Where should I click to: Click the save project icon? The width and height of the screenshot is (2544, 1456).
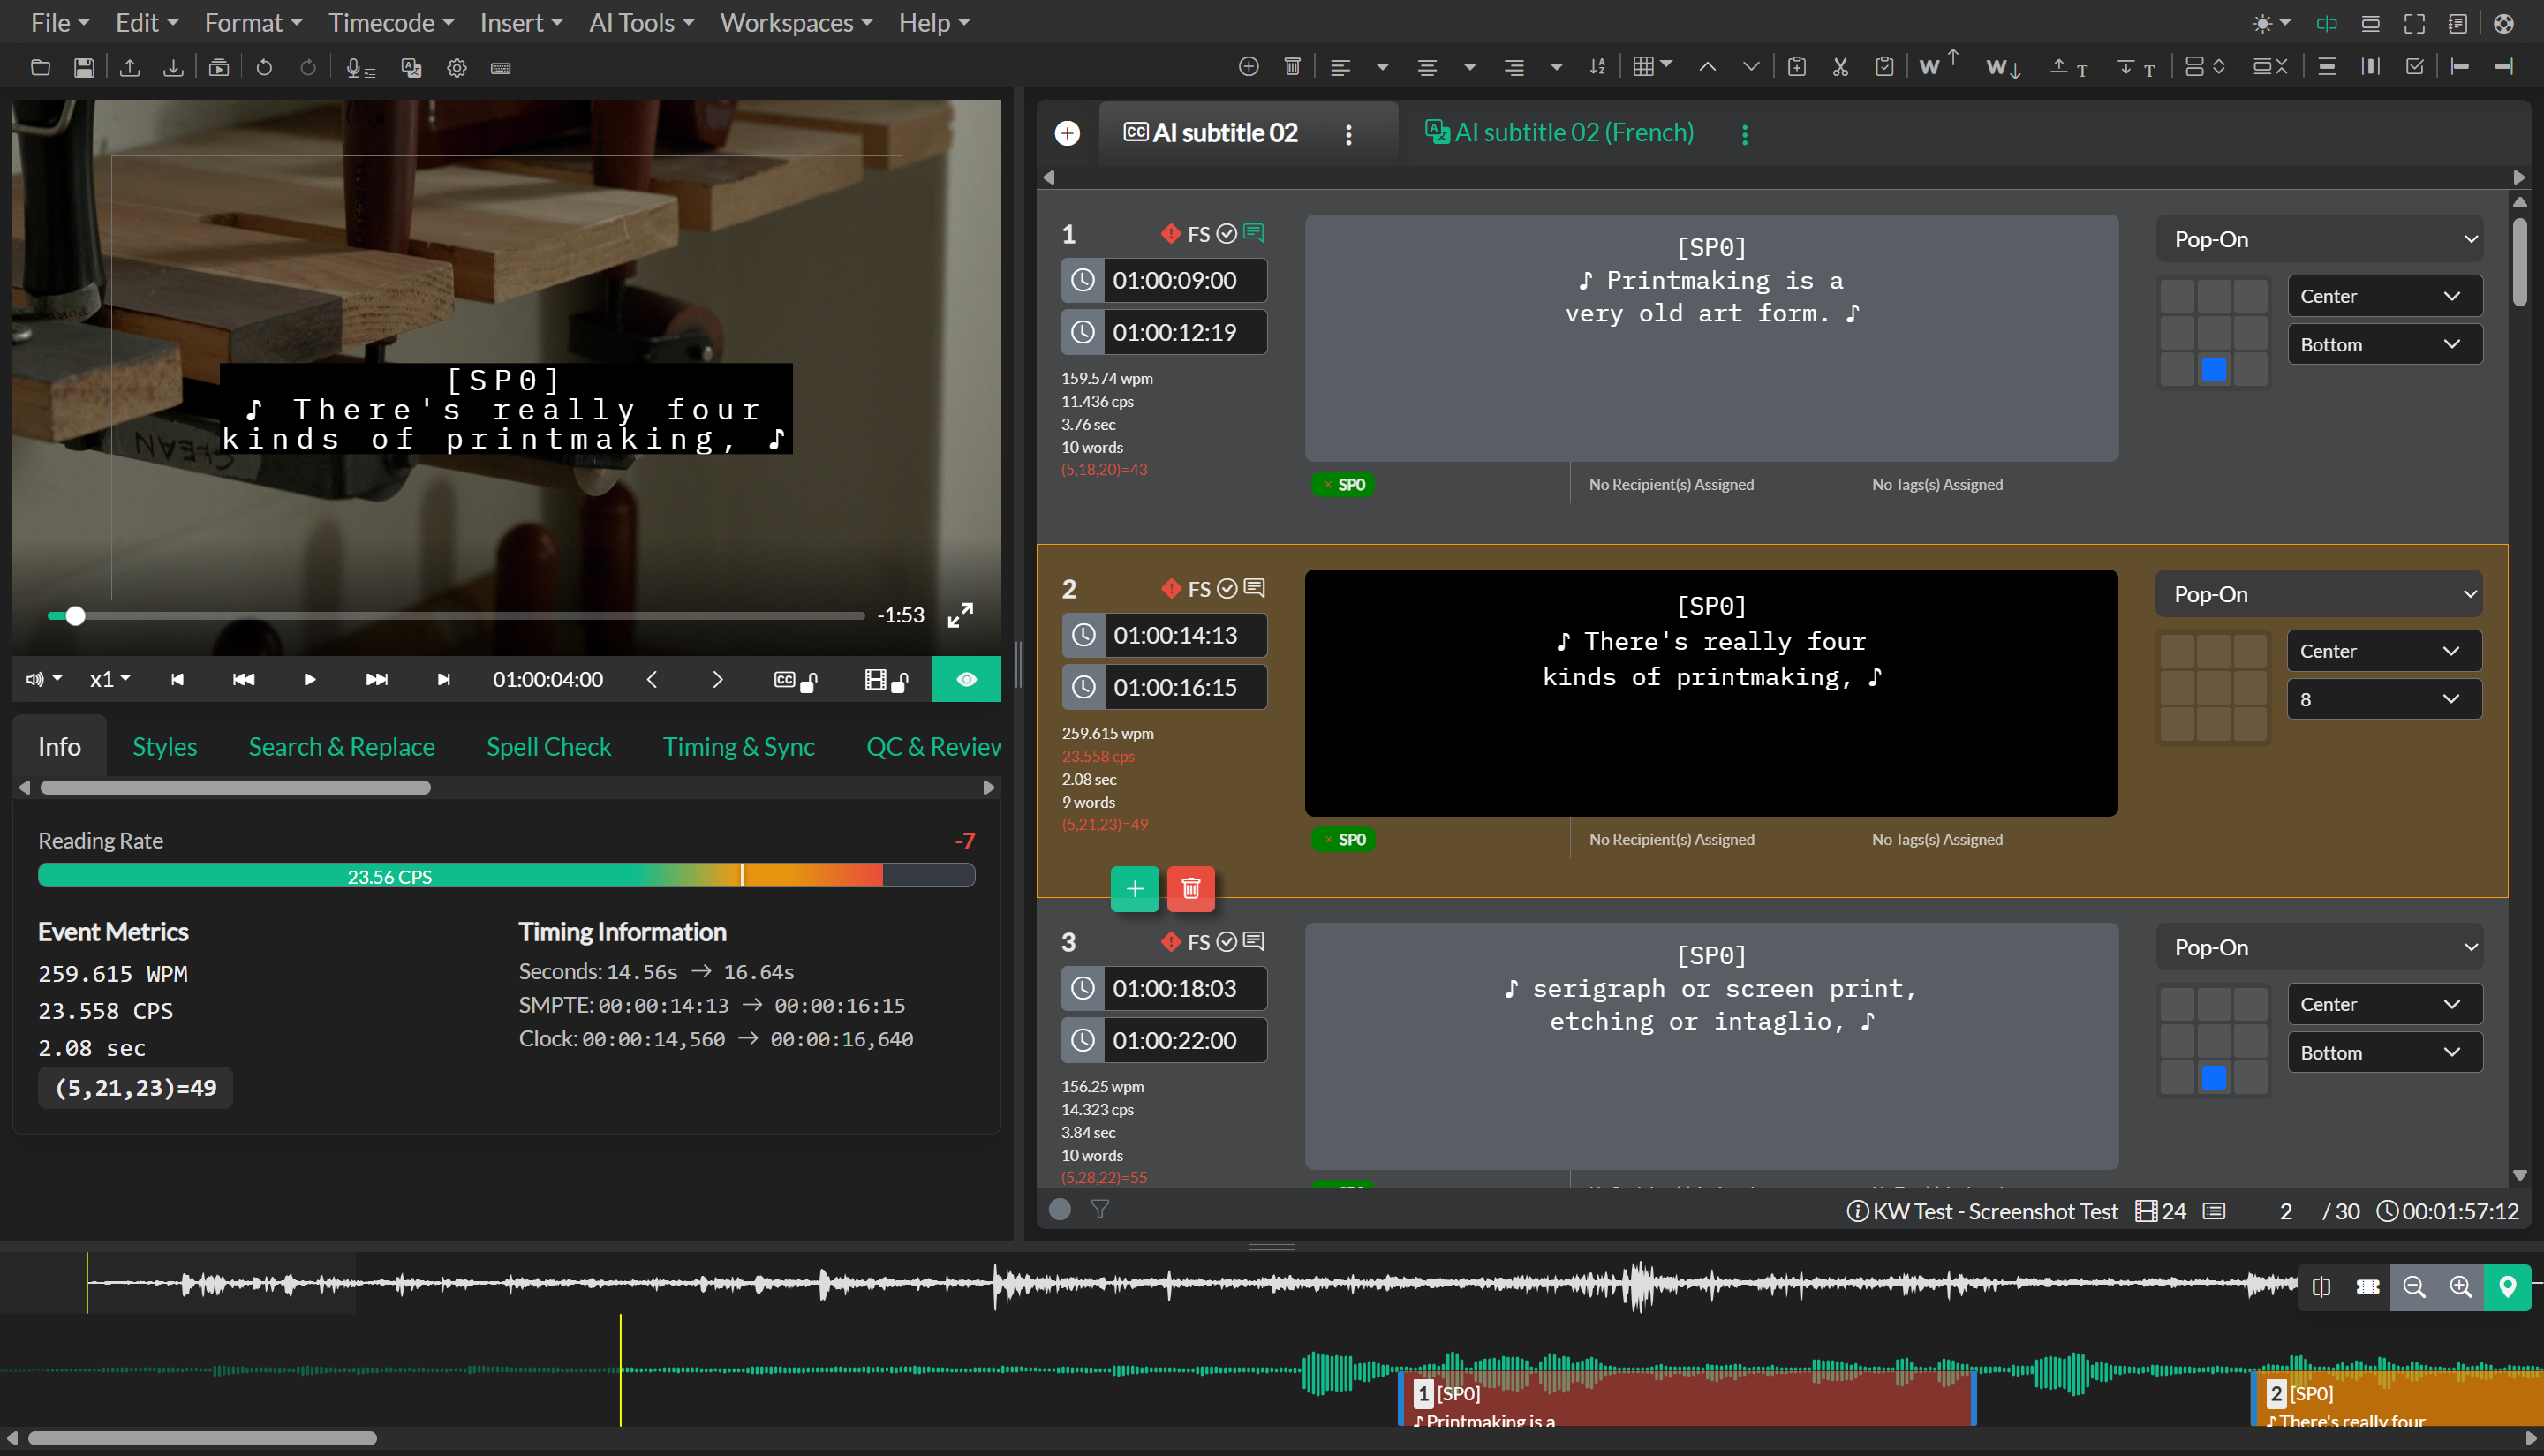(84, 68)
